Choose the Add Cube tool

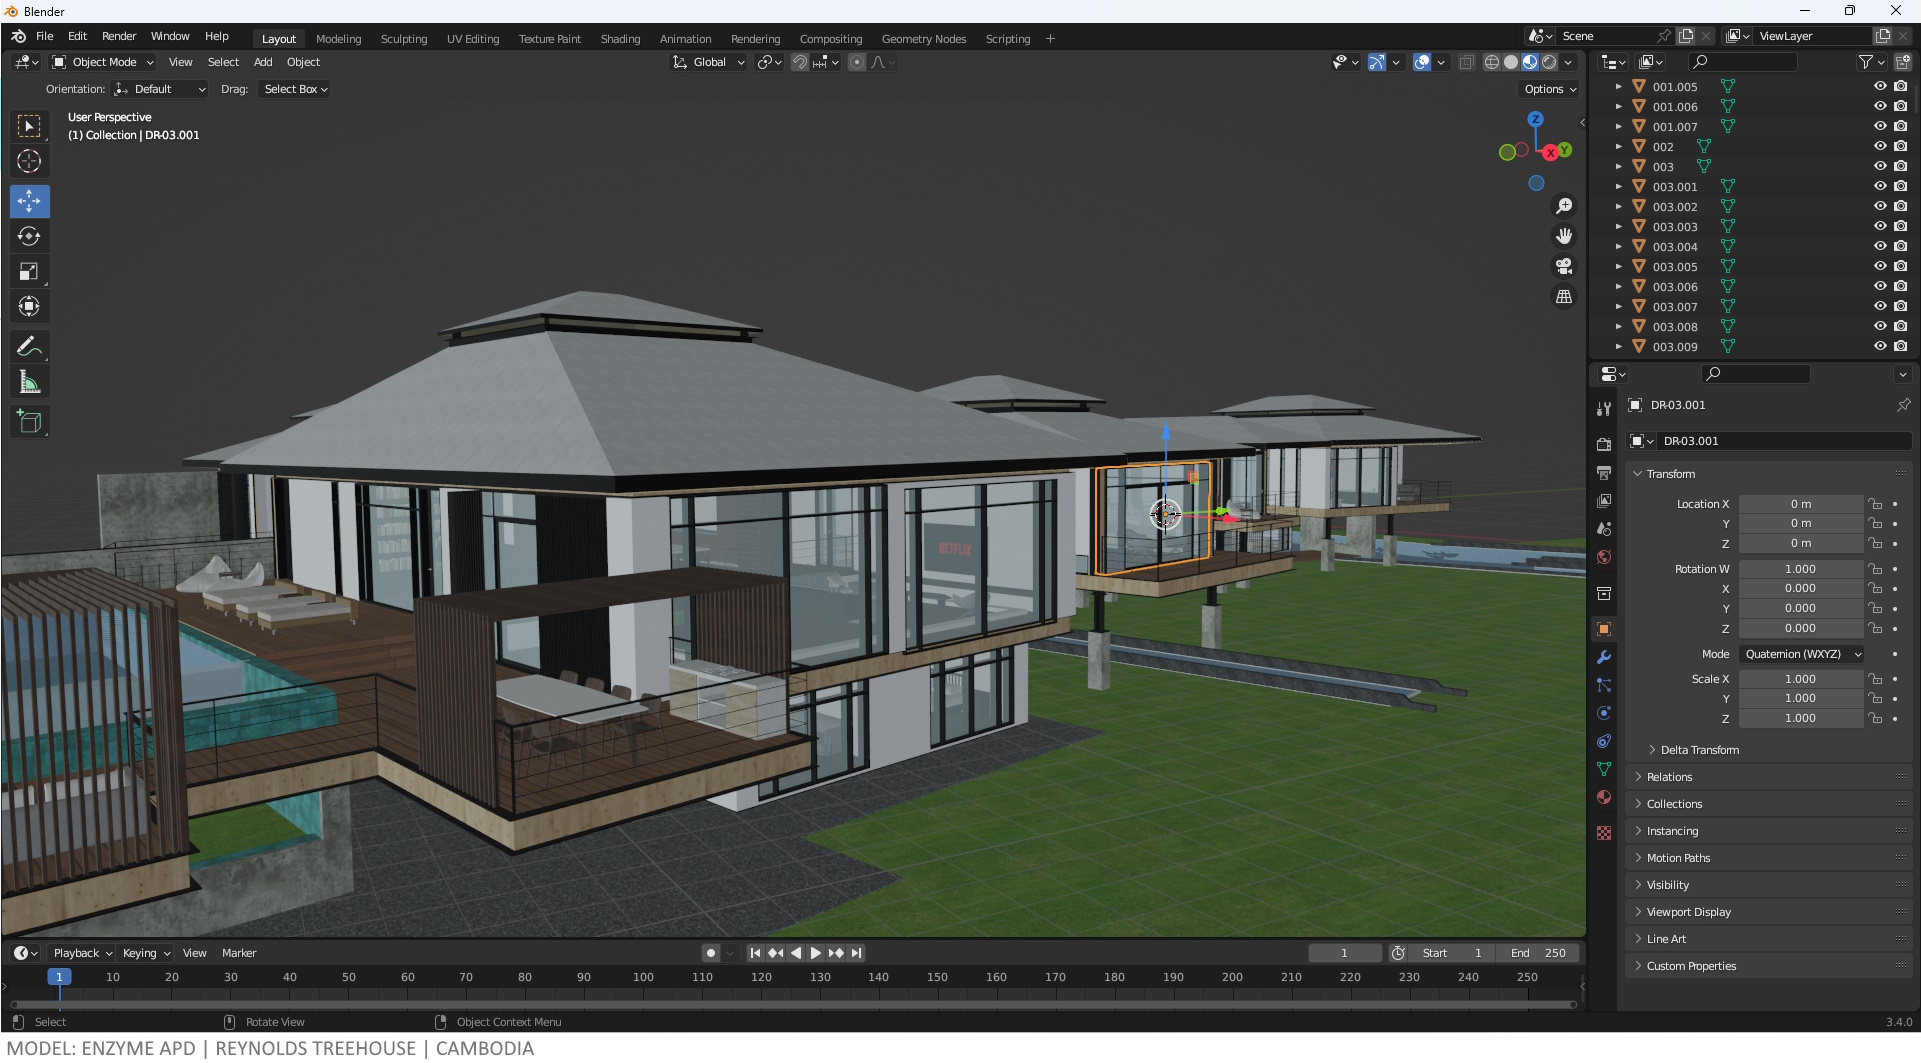click(29, 422)
